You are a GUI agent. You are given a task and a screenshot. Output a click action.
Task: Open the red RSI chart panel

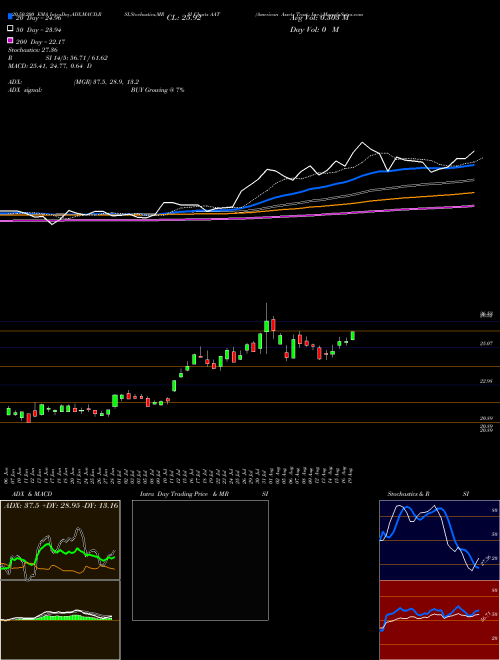[x=439, y=620]
